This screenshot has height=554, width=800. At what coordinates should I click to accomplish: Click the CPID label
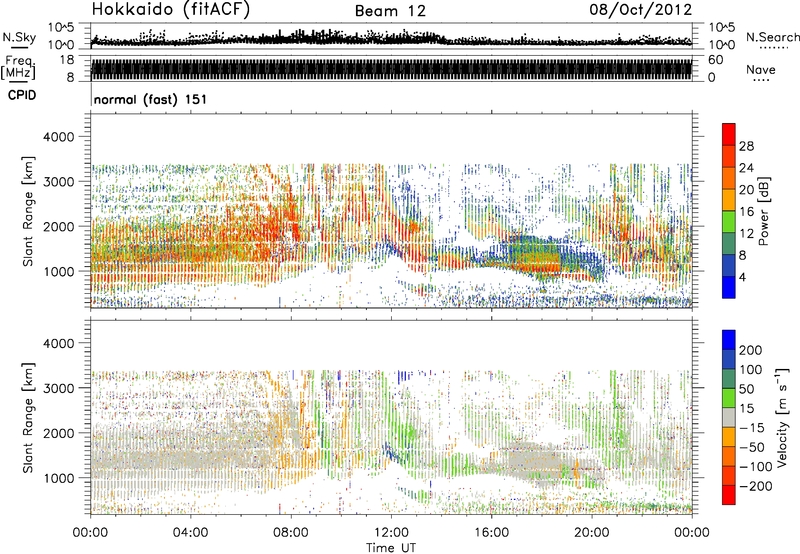point(22,95)
